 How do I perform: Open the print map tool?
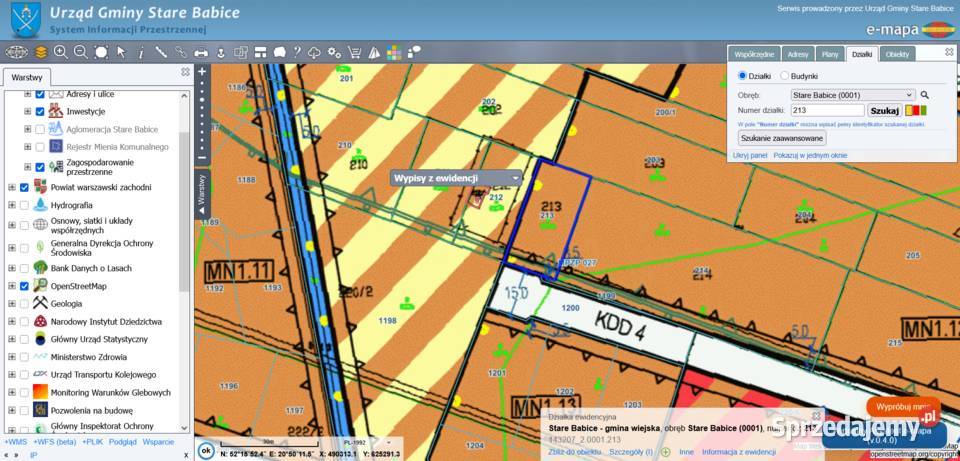(x=201, y=52)
